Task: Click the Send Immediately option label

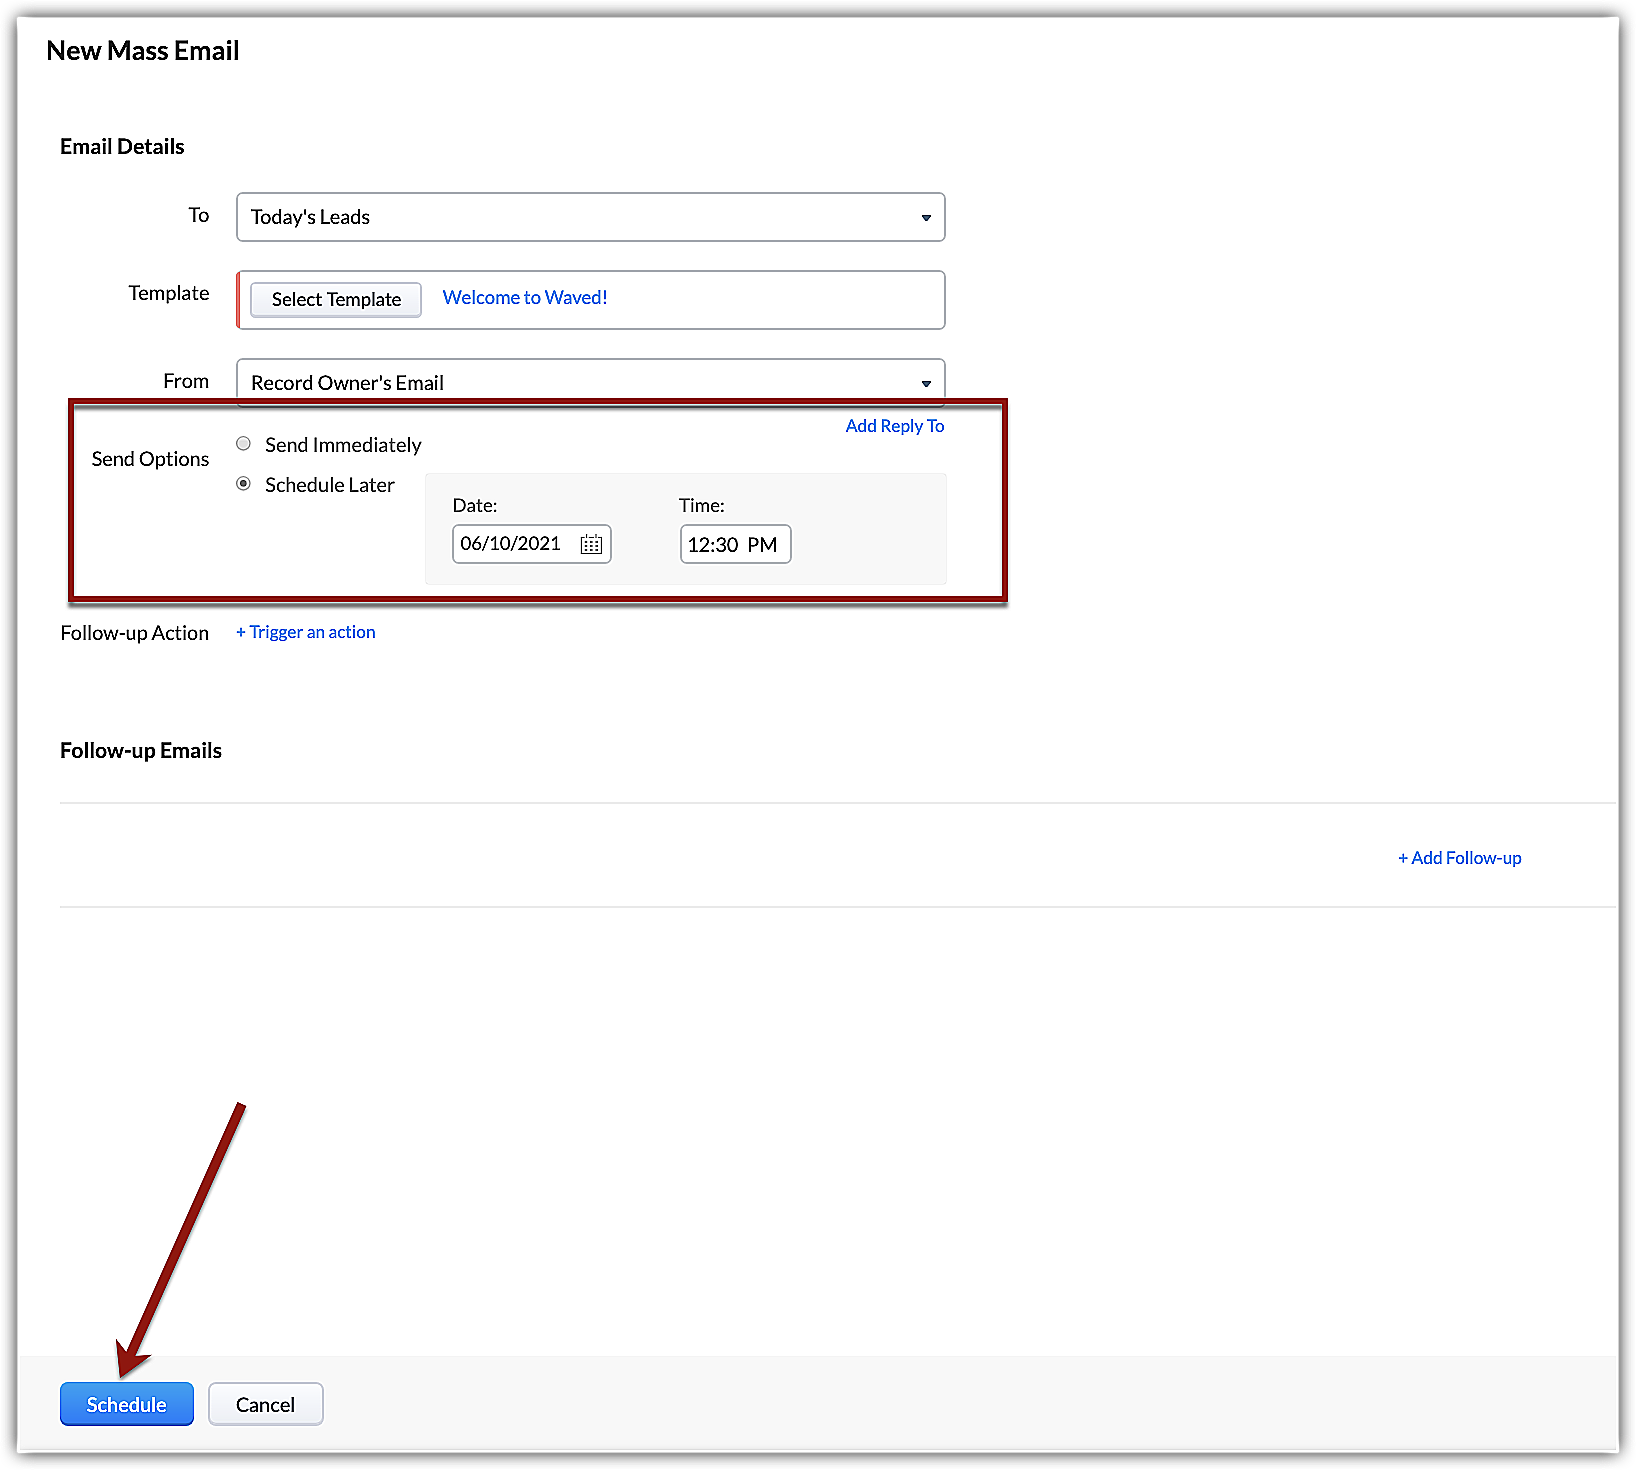Action: coord(342,445)
